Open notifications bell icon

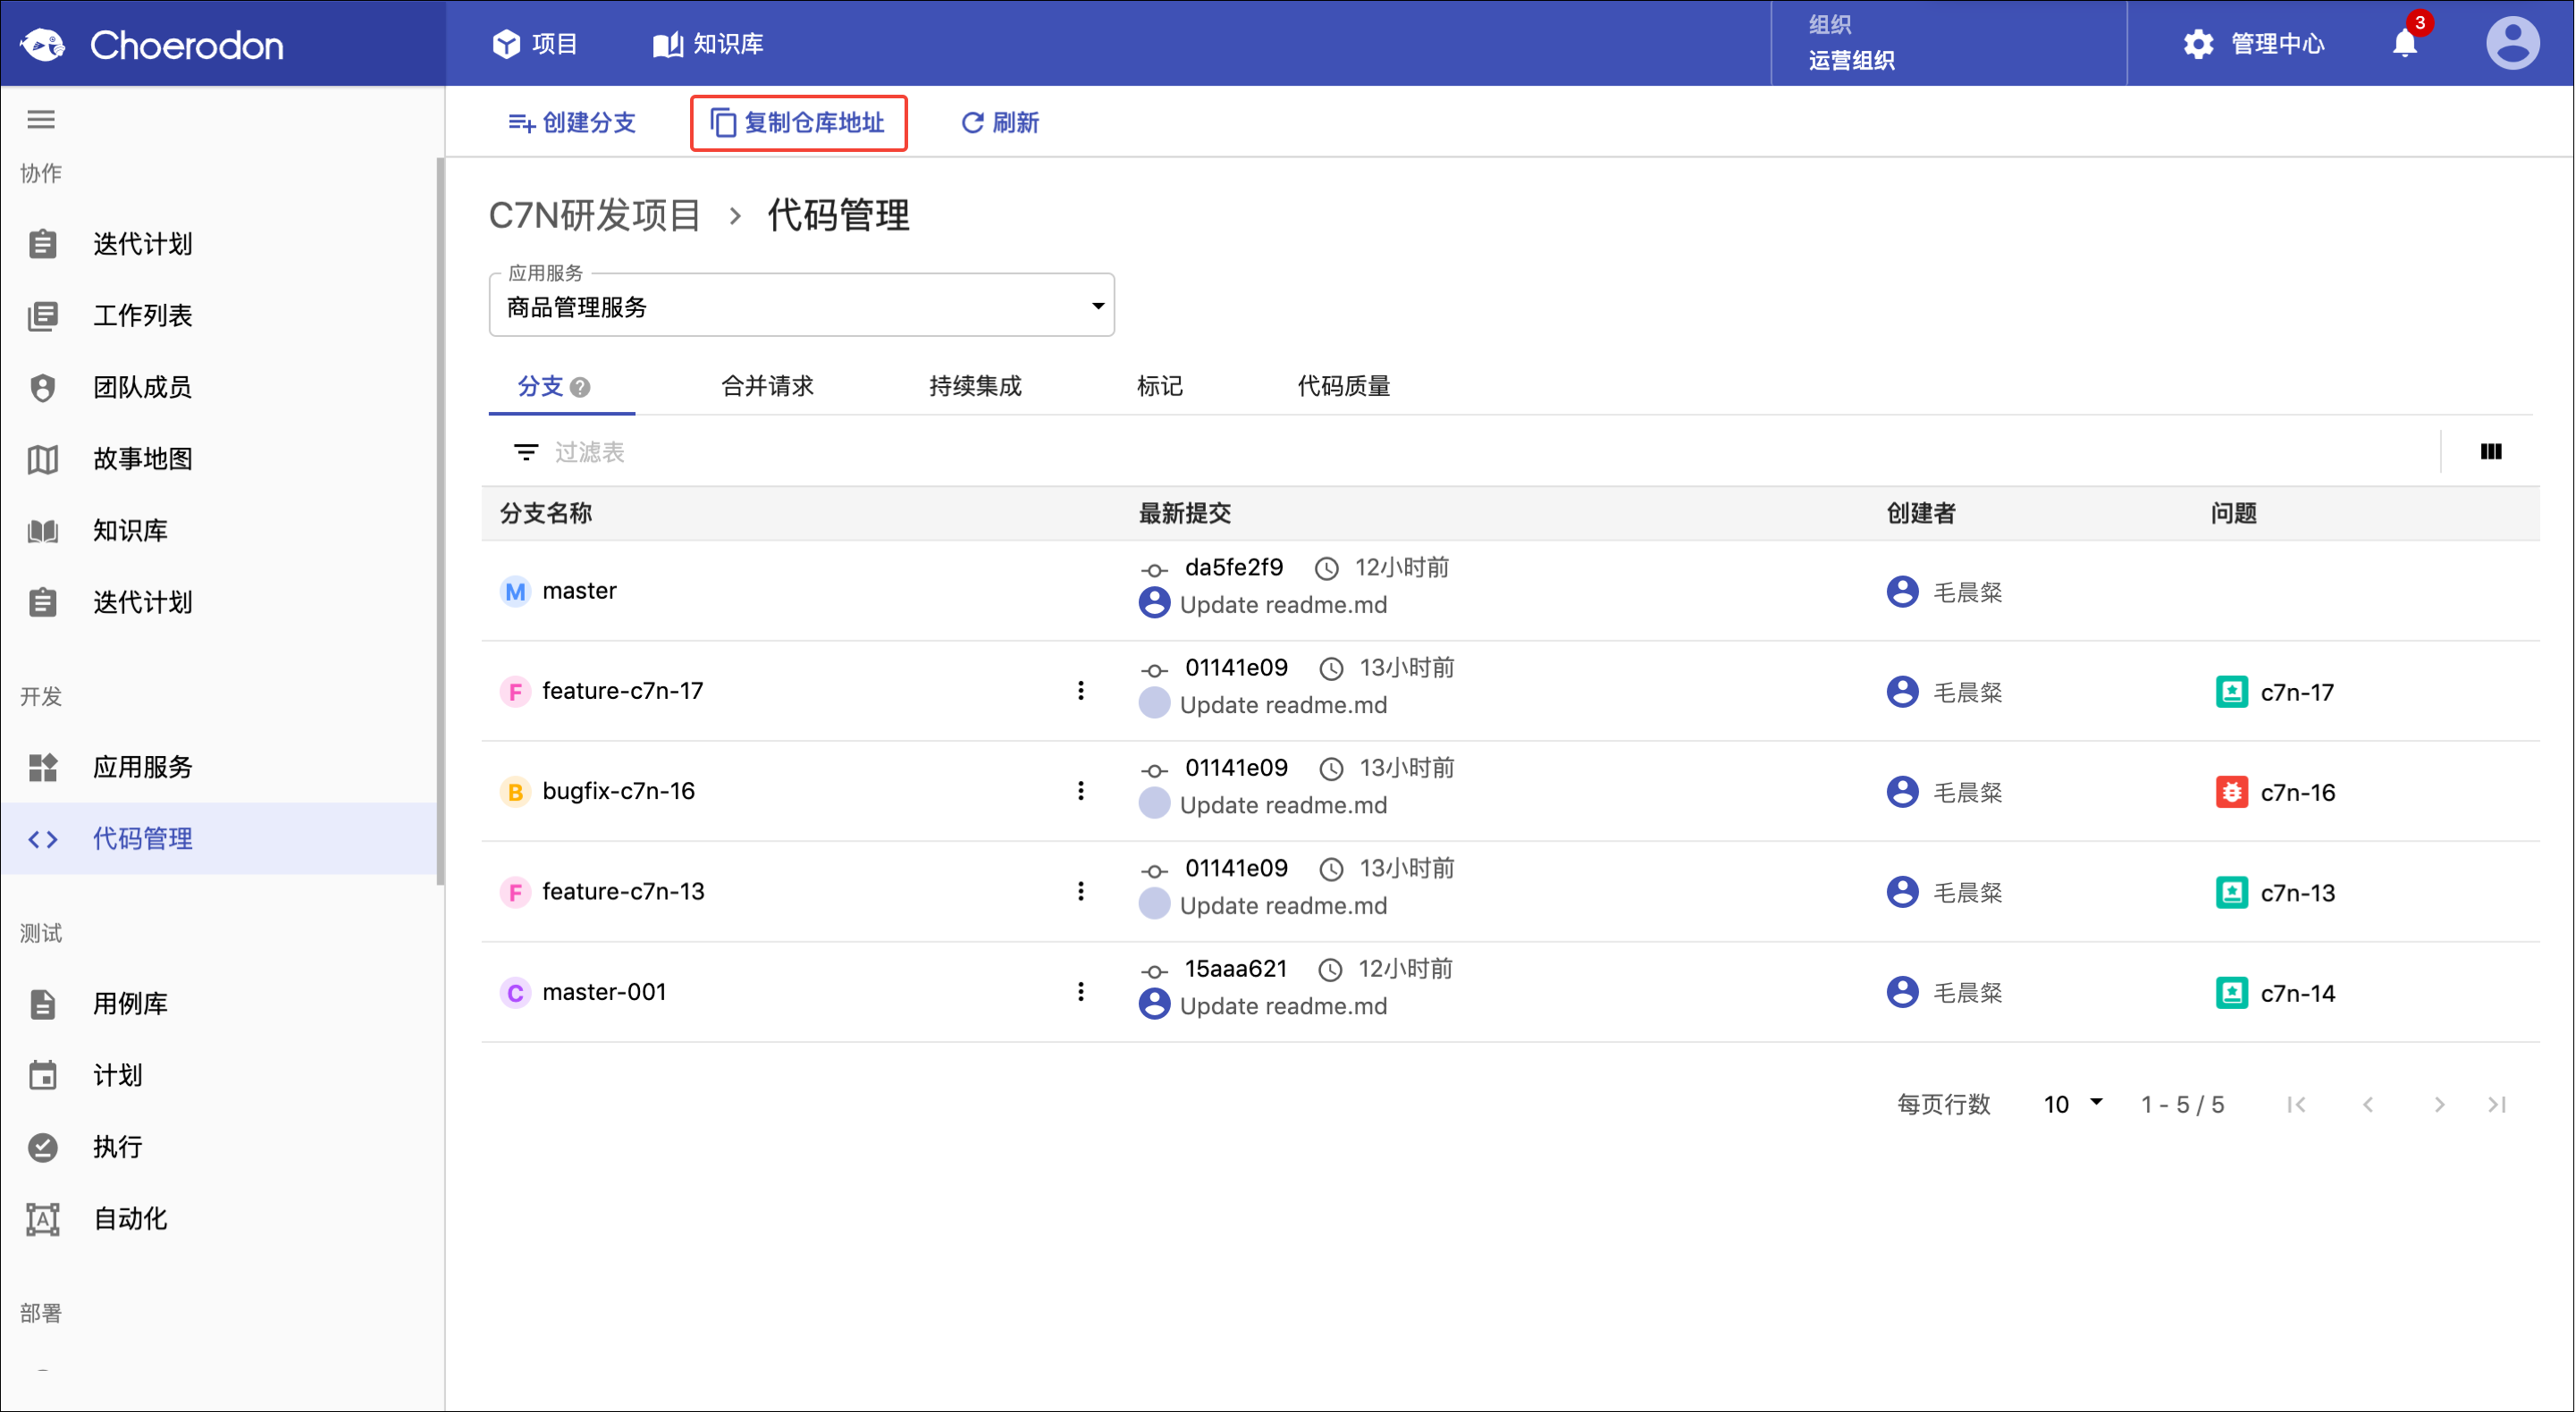tap(2405, 44)
